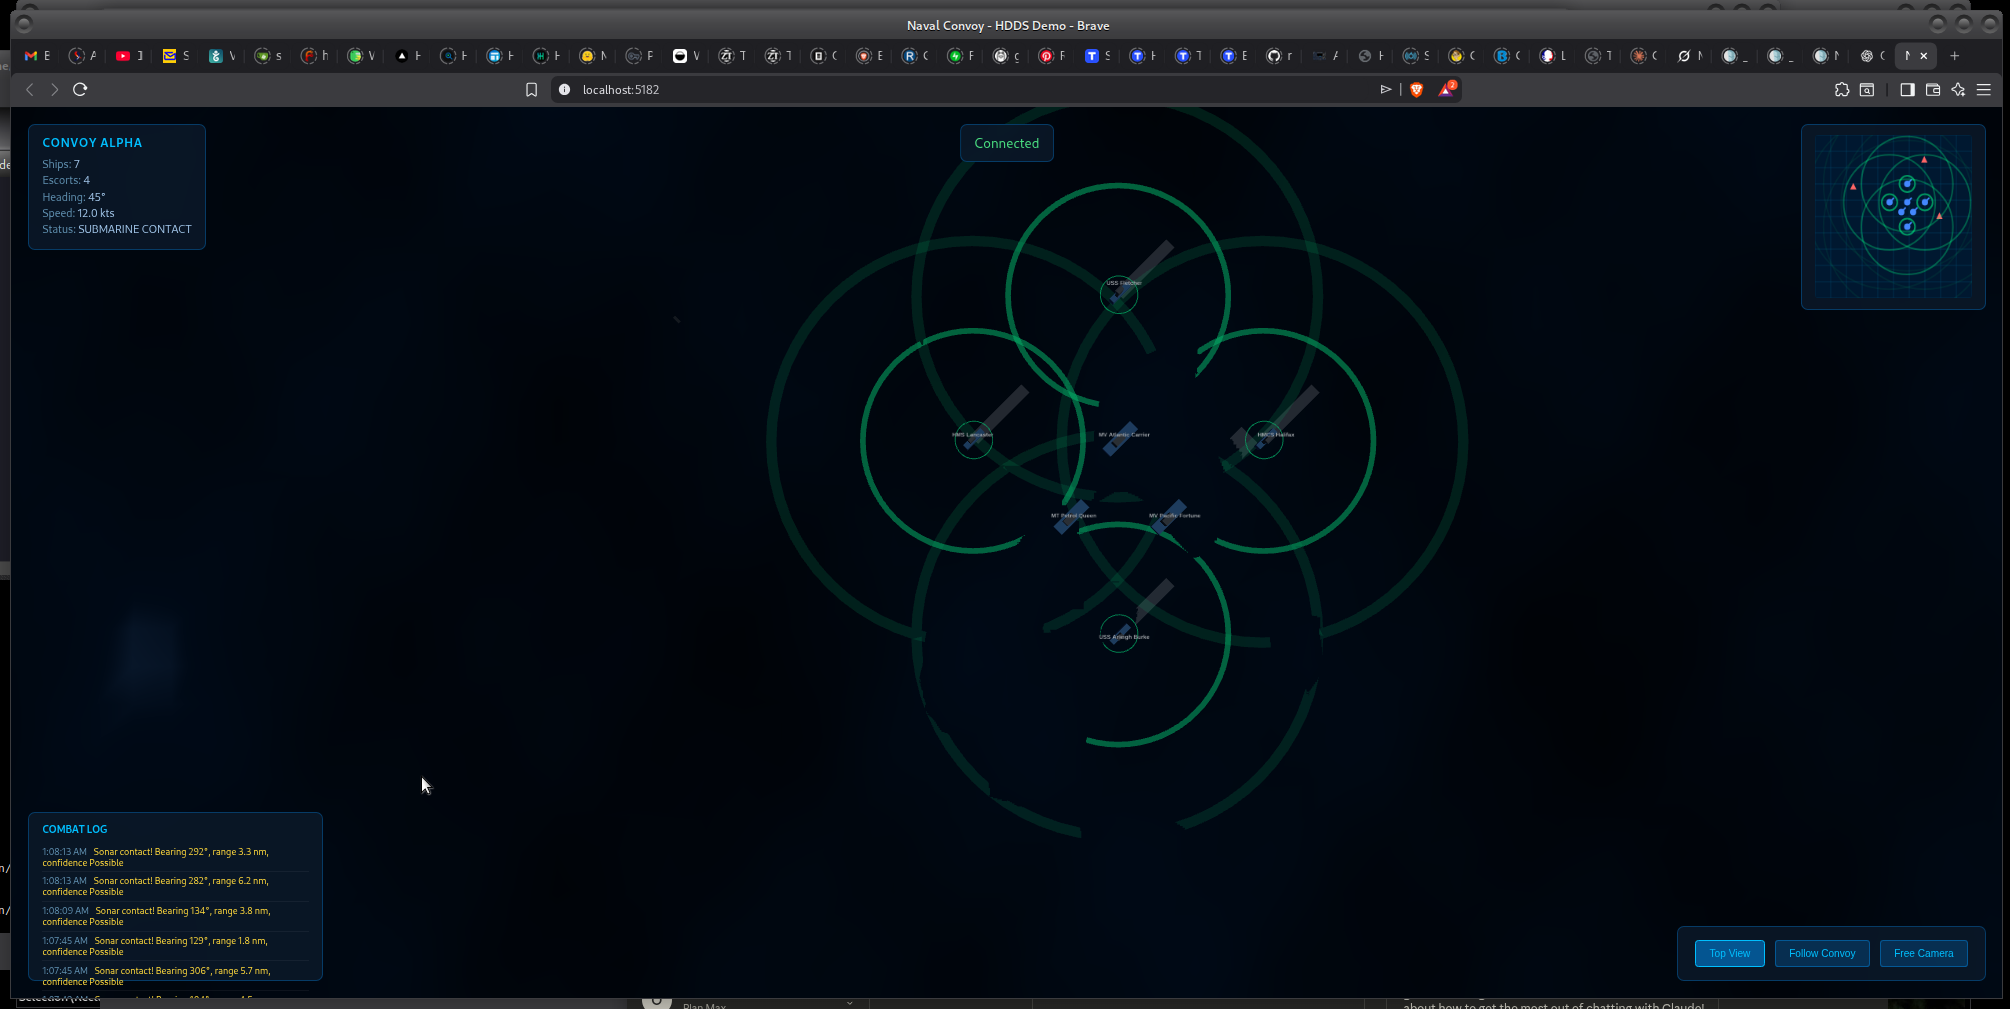Open Brave's hamburger menu
The width and height of the screenshot is (2010, 1009).
[x=1985, y=89]
